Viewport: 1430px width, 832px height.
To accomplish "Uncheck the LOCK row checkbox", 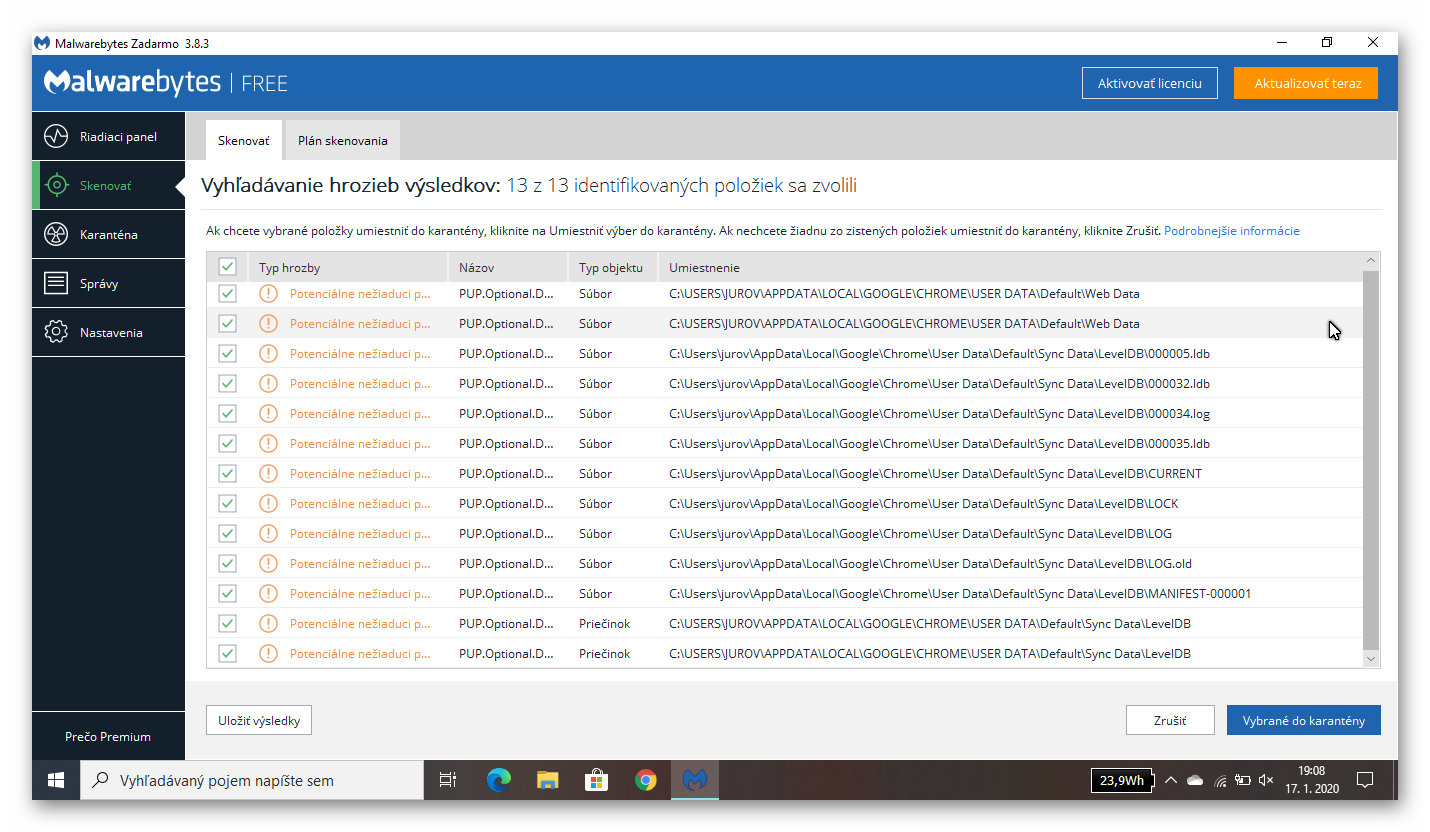I will 227,503.
